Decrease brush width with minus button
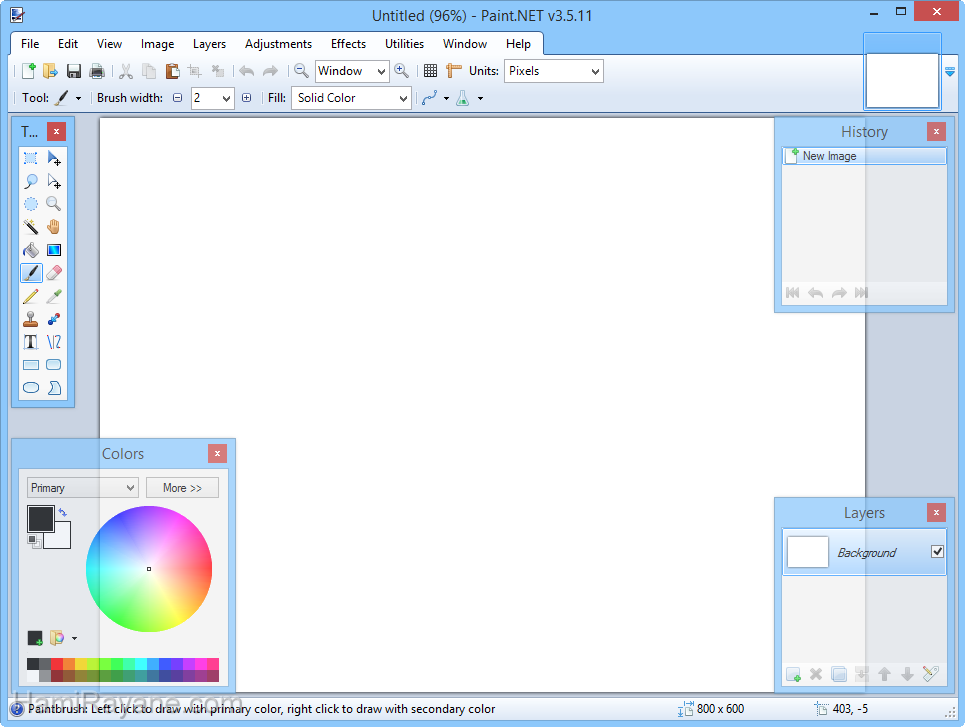 tap(177, 98)
